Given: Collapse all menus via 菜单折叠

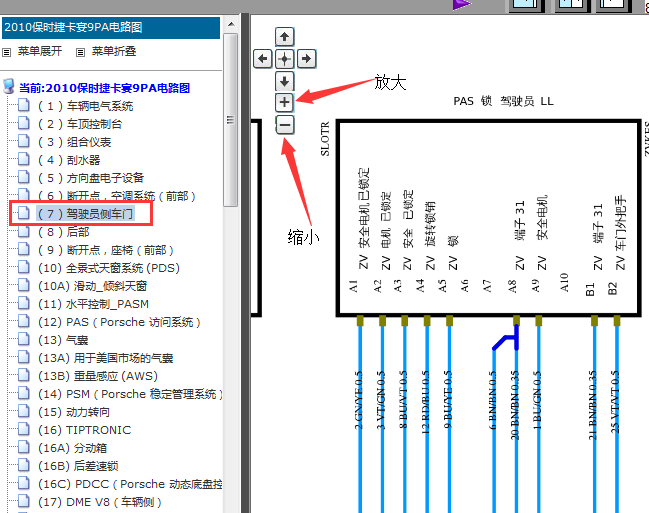Looking at the screenshot, I should [114, 51].
